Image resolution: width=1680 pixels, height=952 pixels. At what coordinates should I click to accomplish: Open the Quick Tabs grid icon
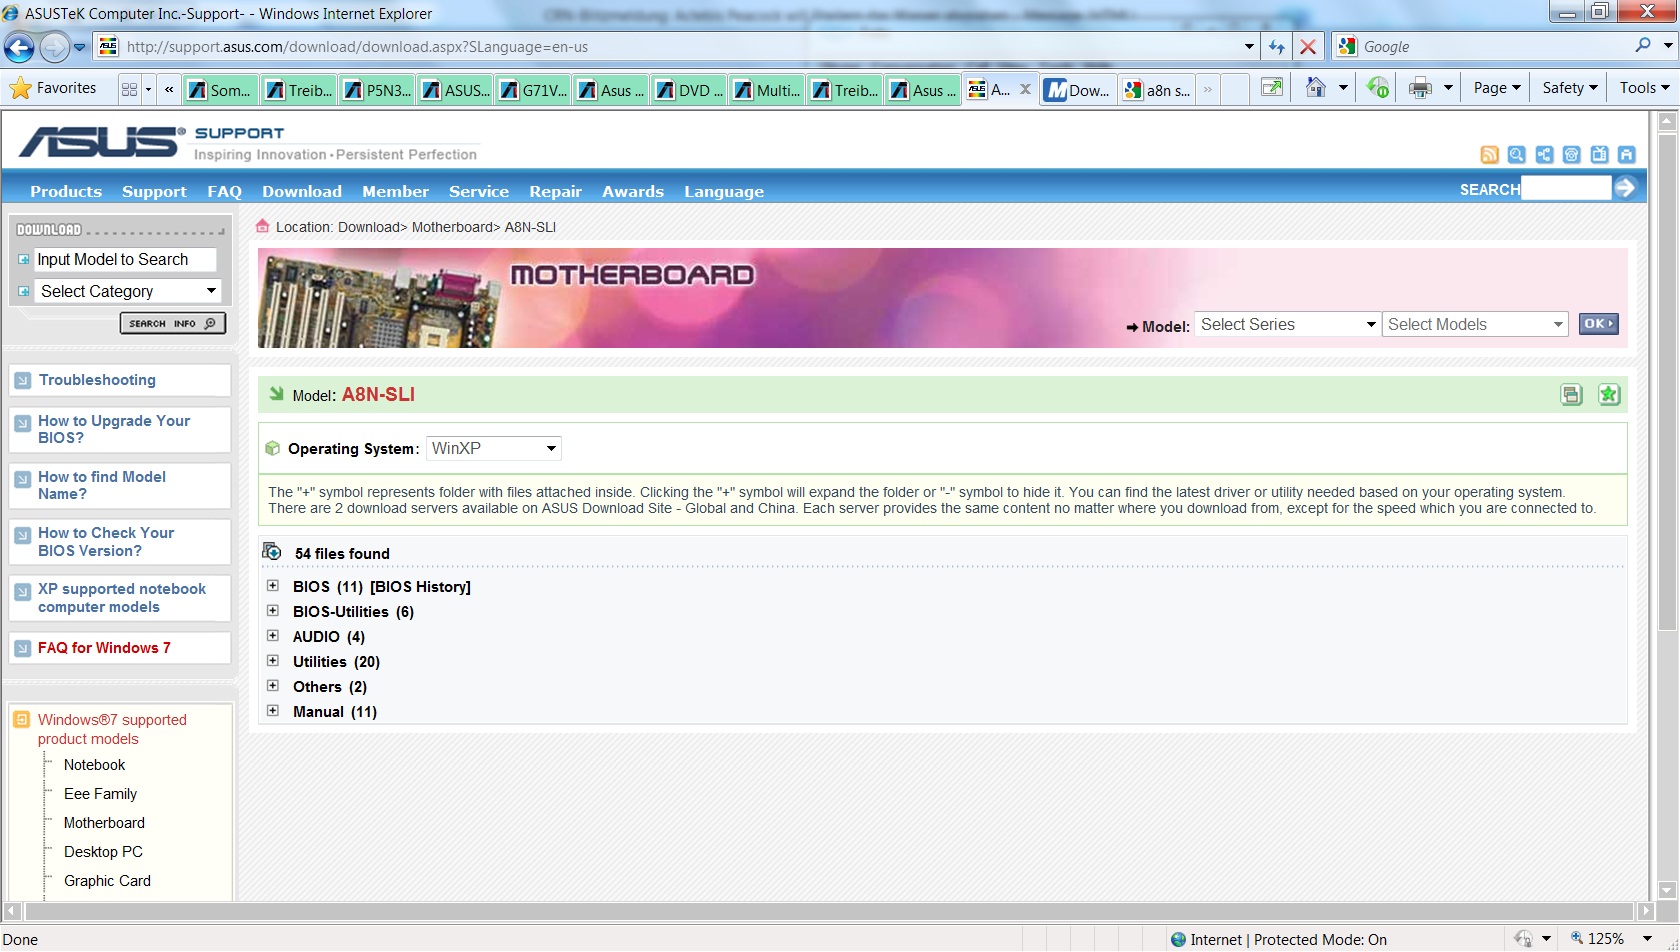[130, 89]
